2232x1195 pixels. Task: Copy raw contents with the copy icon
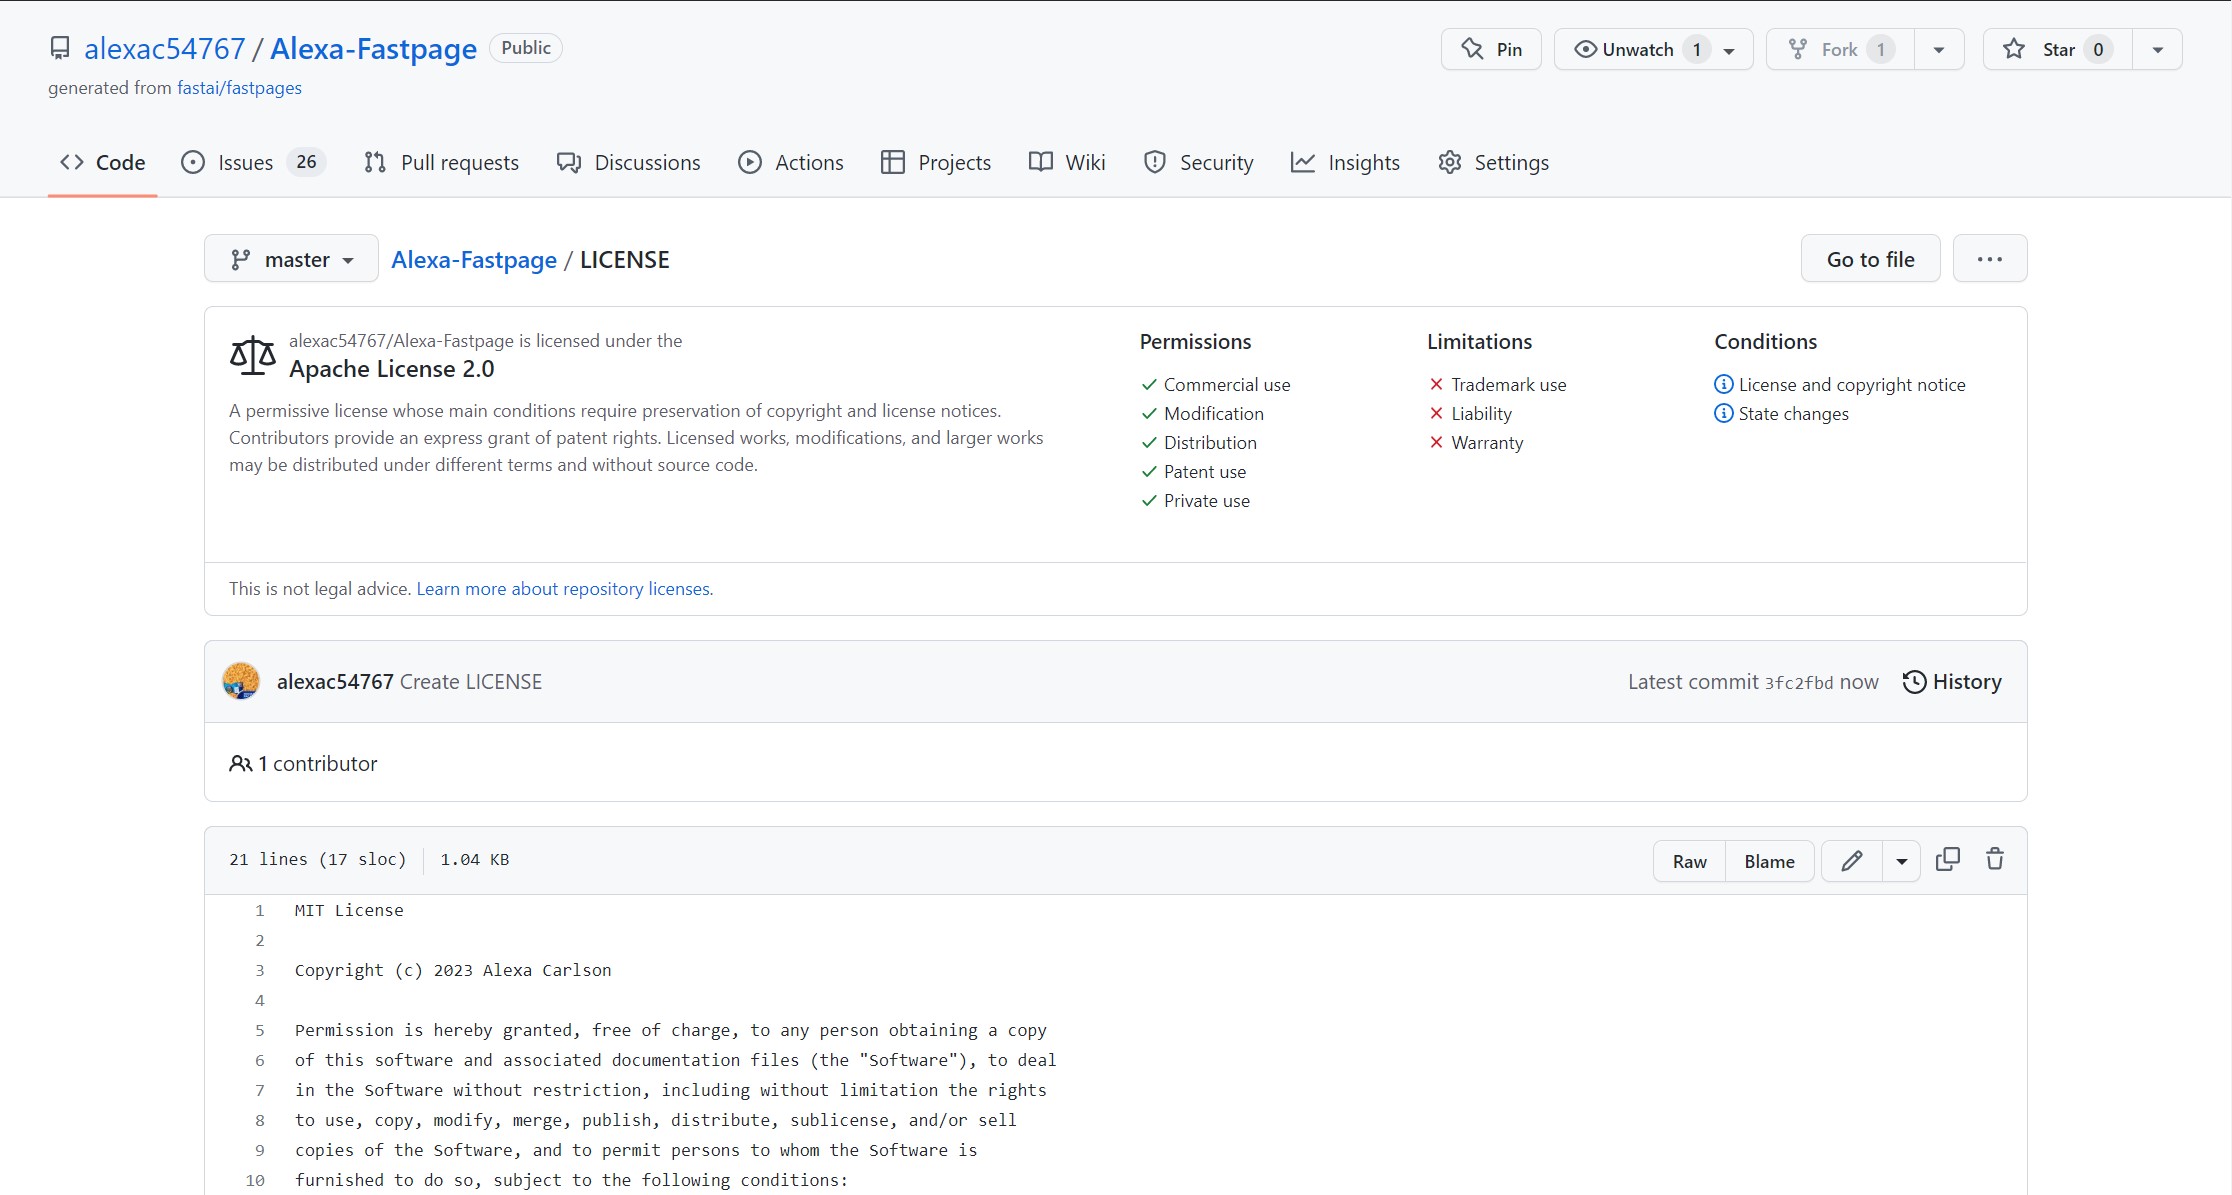click(x=1947, y=859)
